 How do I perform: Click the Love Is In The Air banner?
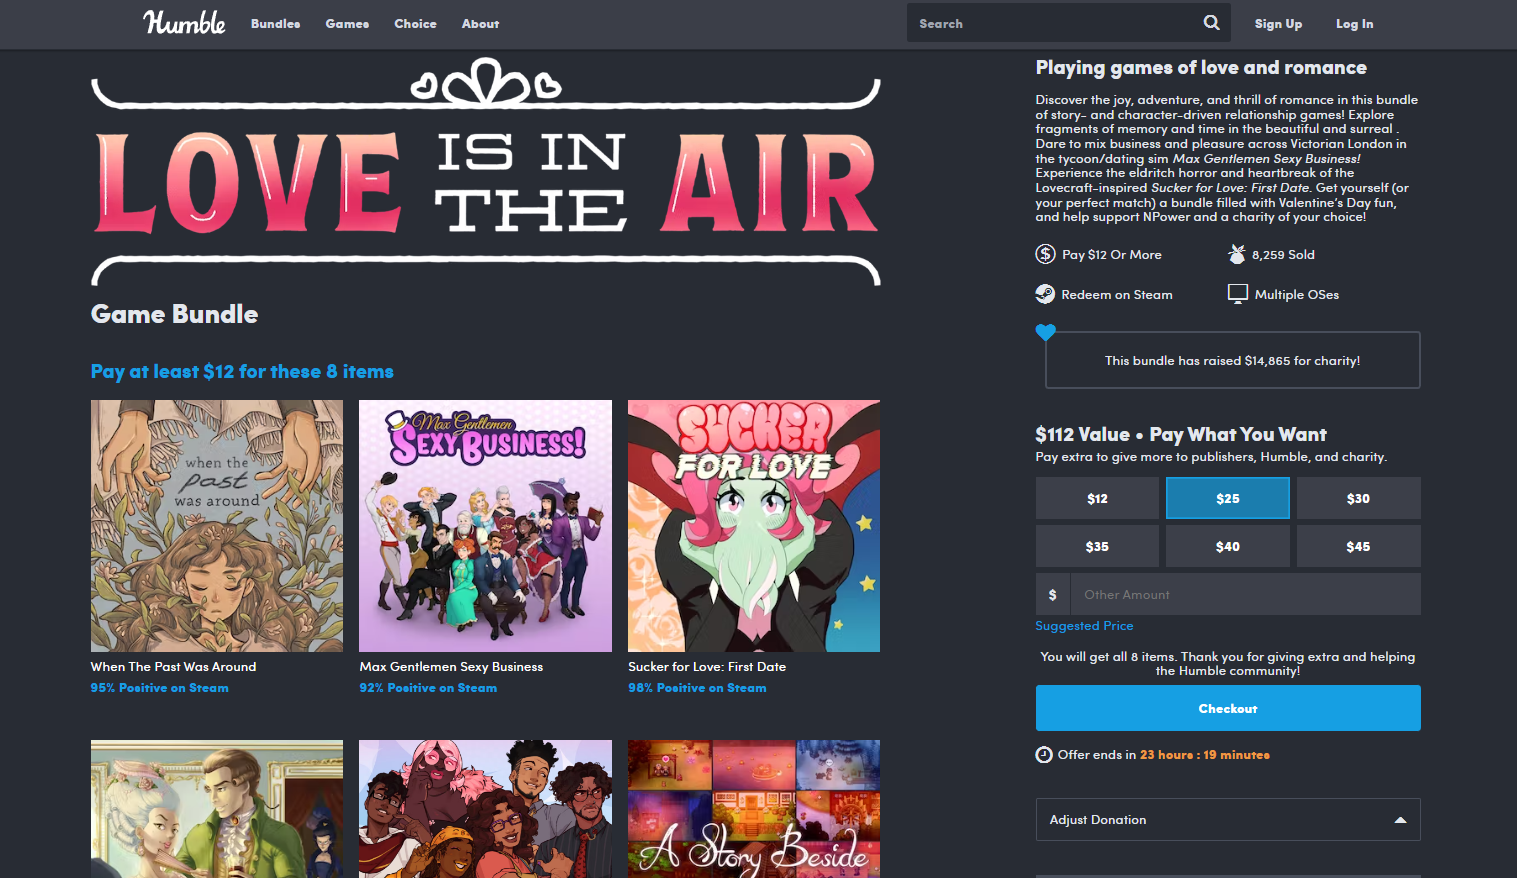coord(486,171)
